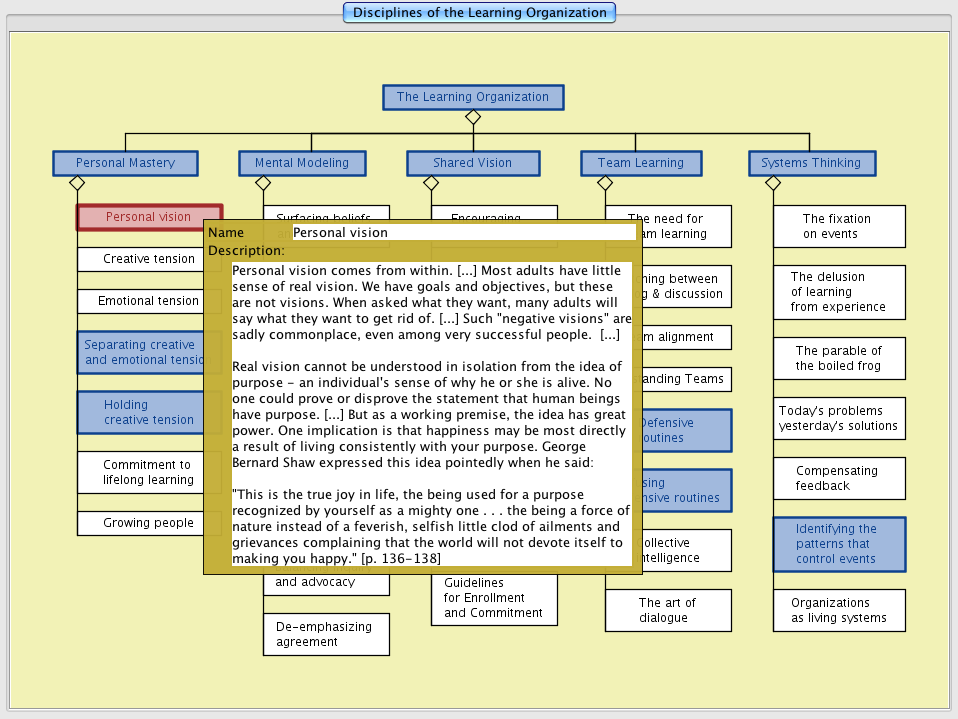Viewport: 958px width, 719px height.
Task: Click the diamond connector under Systems Thinking
Action: tap(773, 183)
